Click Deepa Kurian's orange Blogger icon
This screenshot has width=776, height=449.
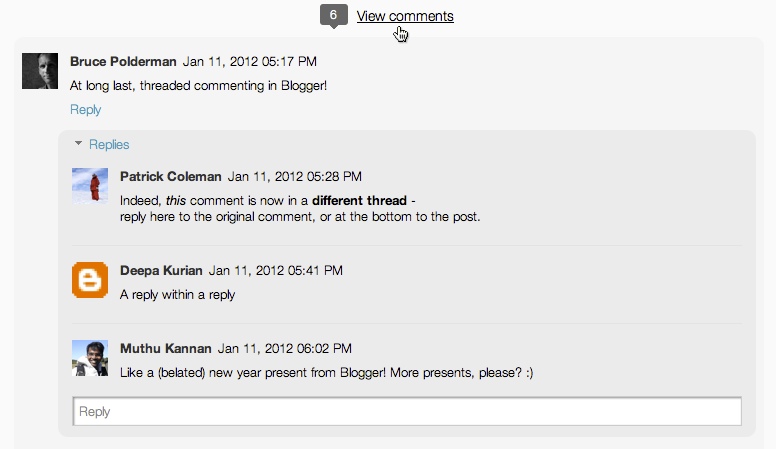pyautogui.click(x=90, y=279)
